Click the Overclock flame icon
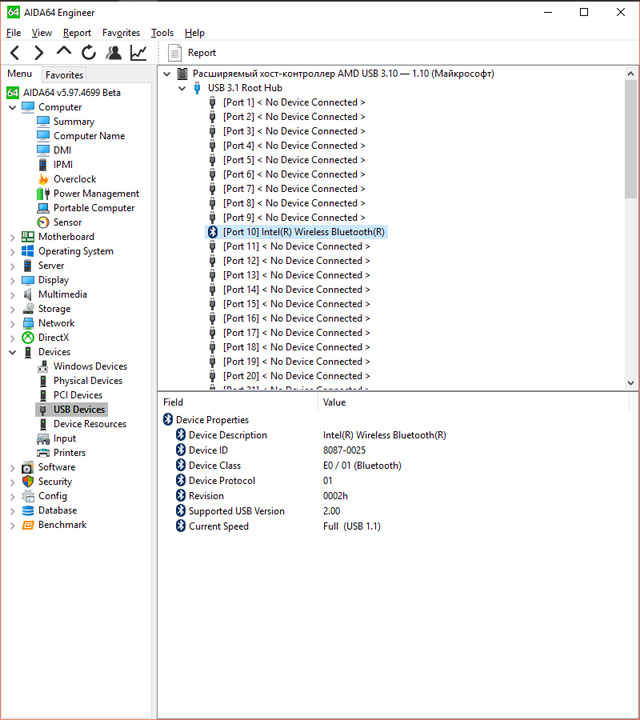This screenshot has height=720, width=640. click(43, 179)
